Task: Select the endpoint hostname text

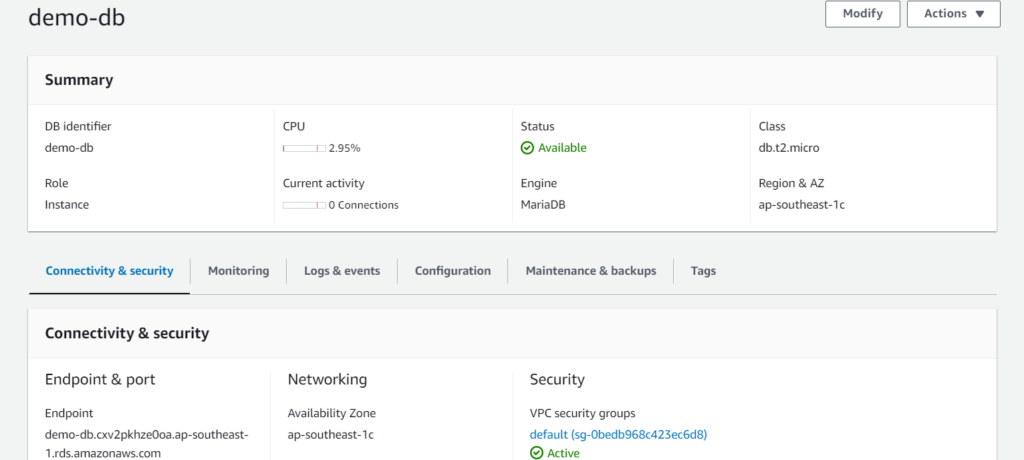Action: (147, 444)
